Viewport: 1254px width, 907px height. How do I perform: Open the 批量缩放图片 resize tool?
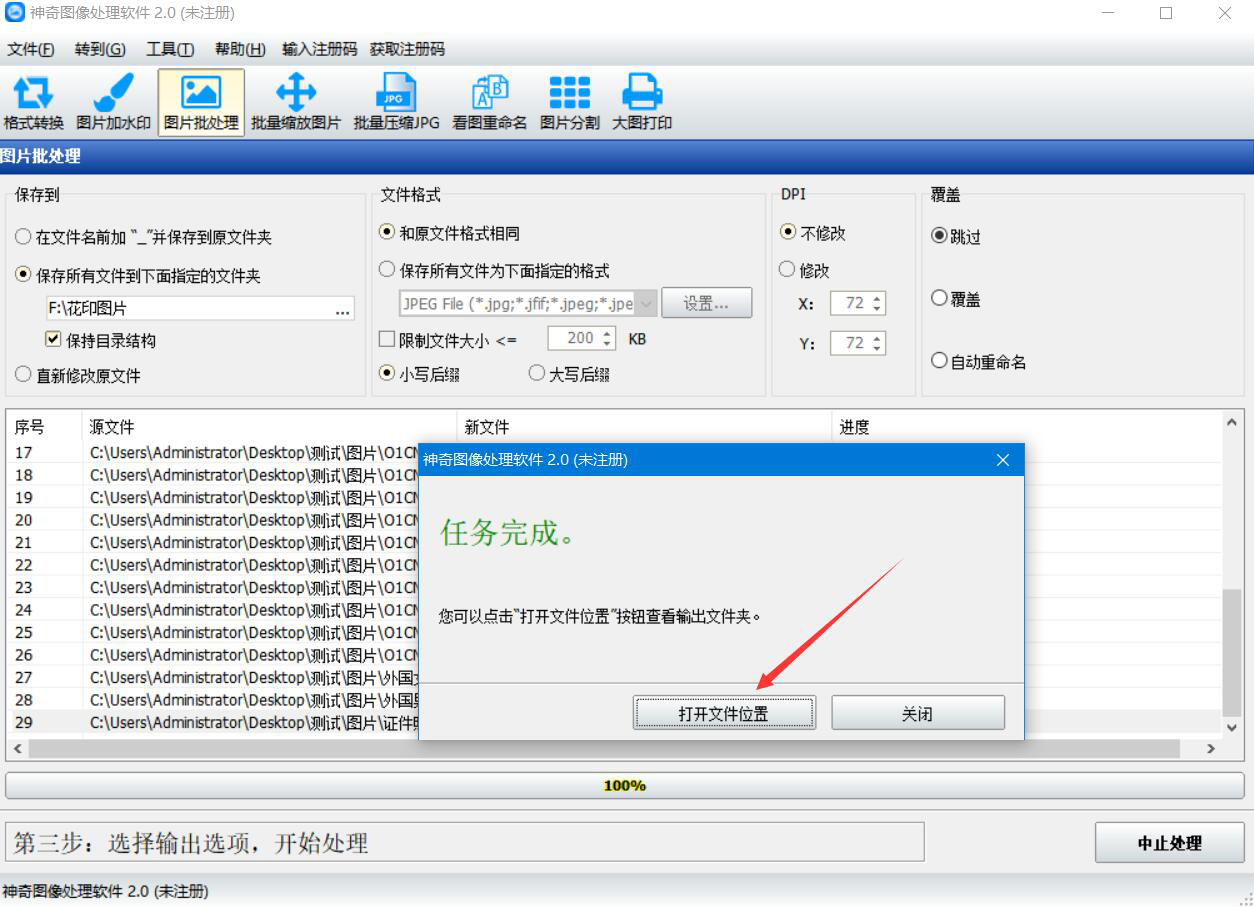[296, 103]
